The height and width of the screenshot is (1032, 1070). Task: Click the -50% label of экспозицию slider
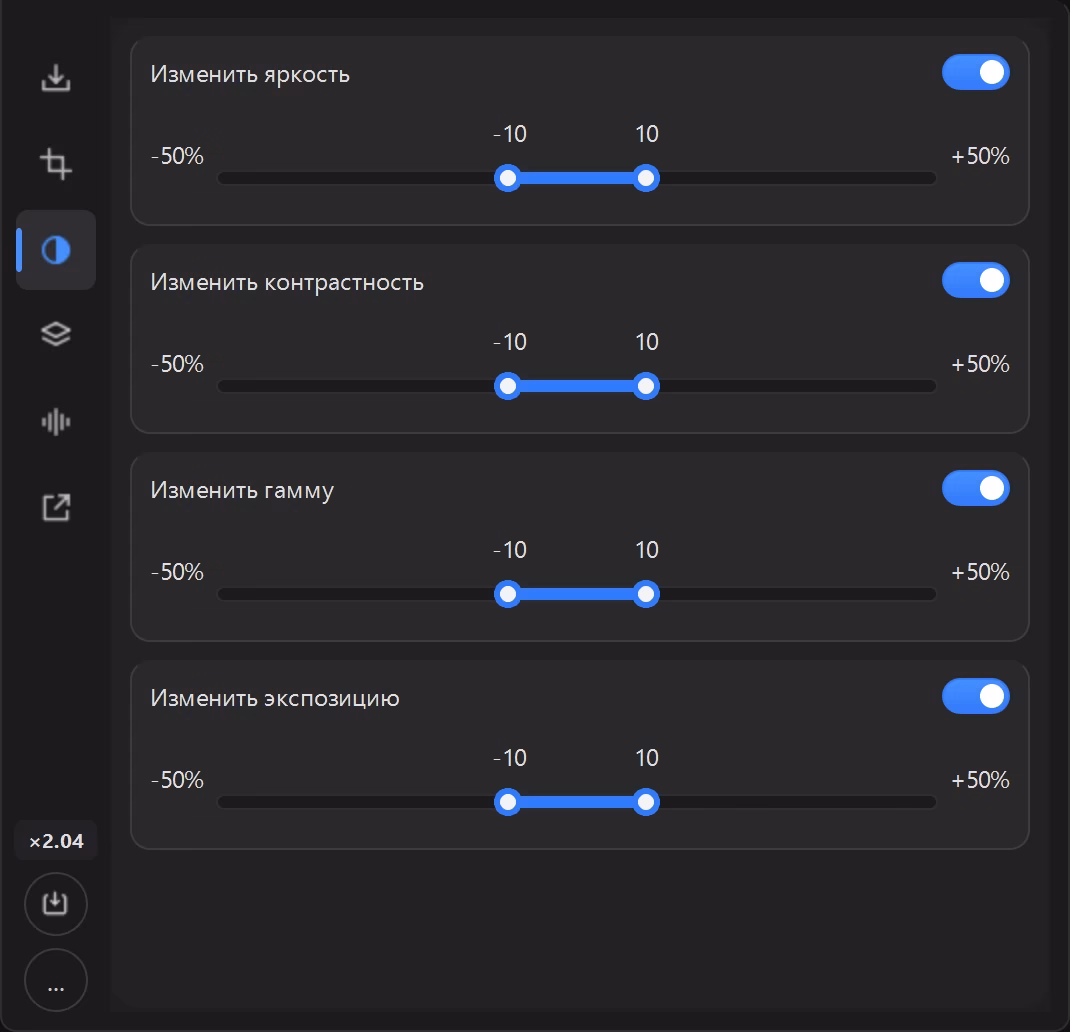[177, 780]
